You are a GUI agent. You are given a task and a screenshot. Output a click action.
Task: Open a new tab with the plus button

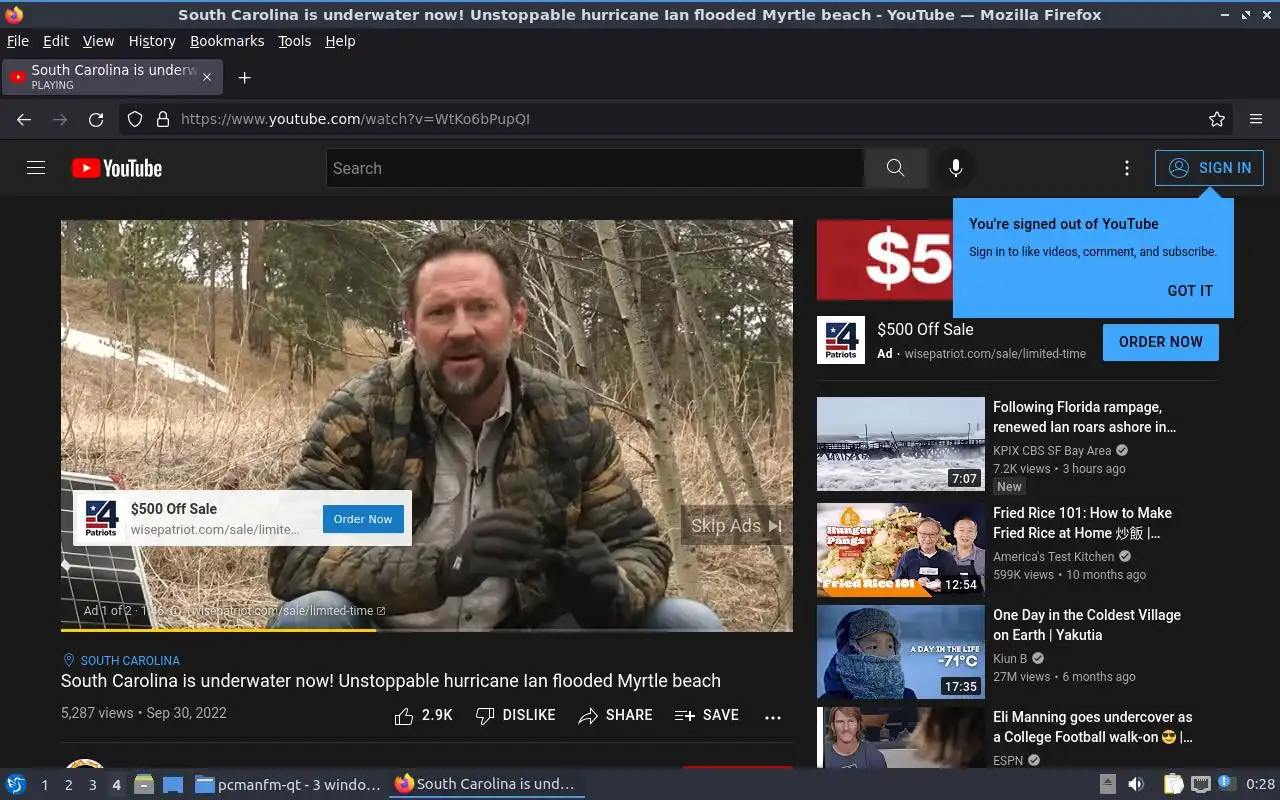[x=244, y=77]
